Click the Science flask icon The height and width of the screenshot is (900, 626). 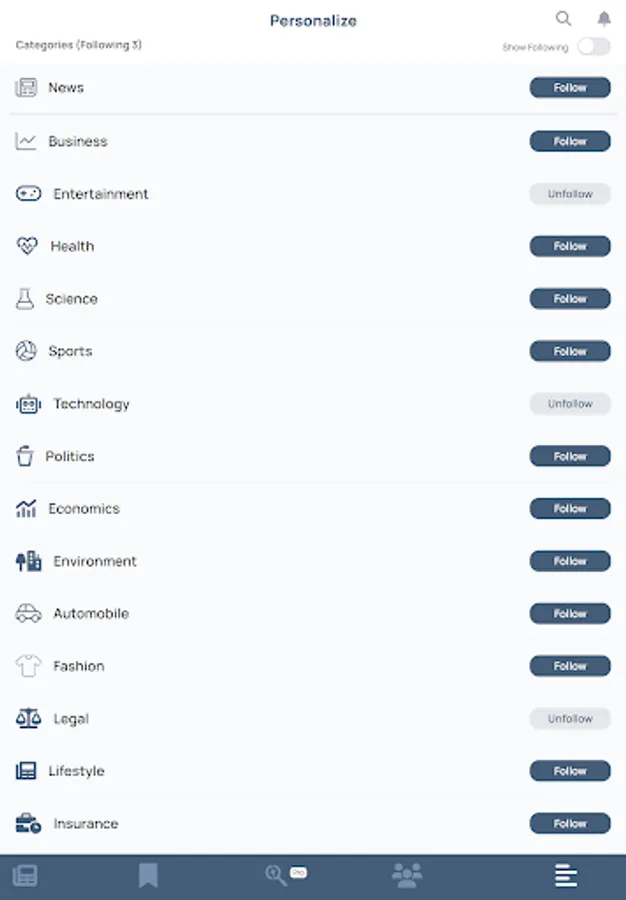(x=25, y=299)
